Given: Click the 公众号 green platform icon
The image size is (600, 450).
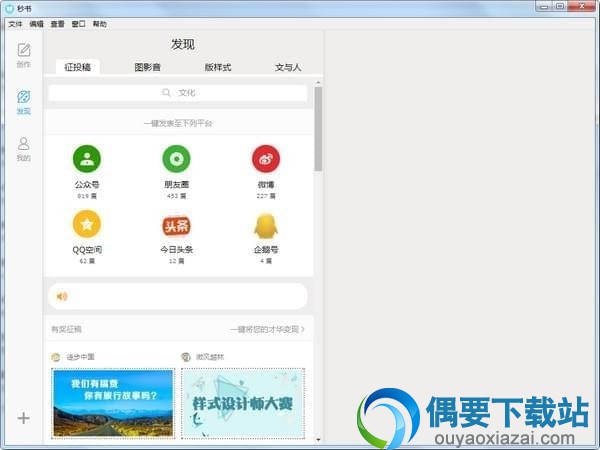Looking at the screenshot, I should [x=87, y=159].
